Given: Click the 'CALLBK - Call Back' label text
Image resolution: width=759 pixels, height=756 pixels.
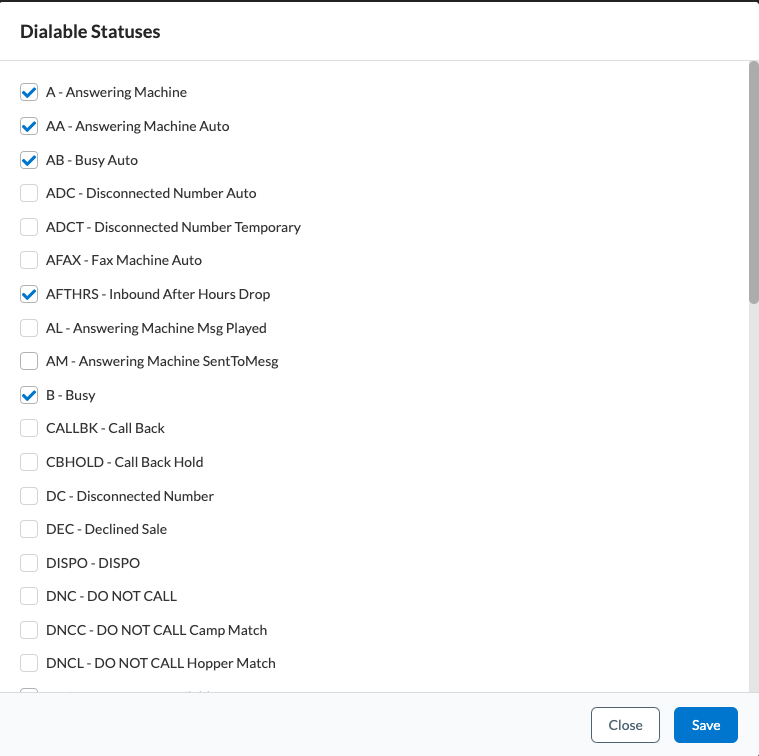Looking at the screenshot, I should [106, 428].
